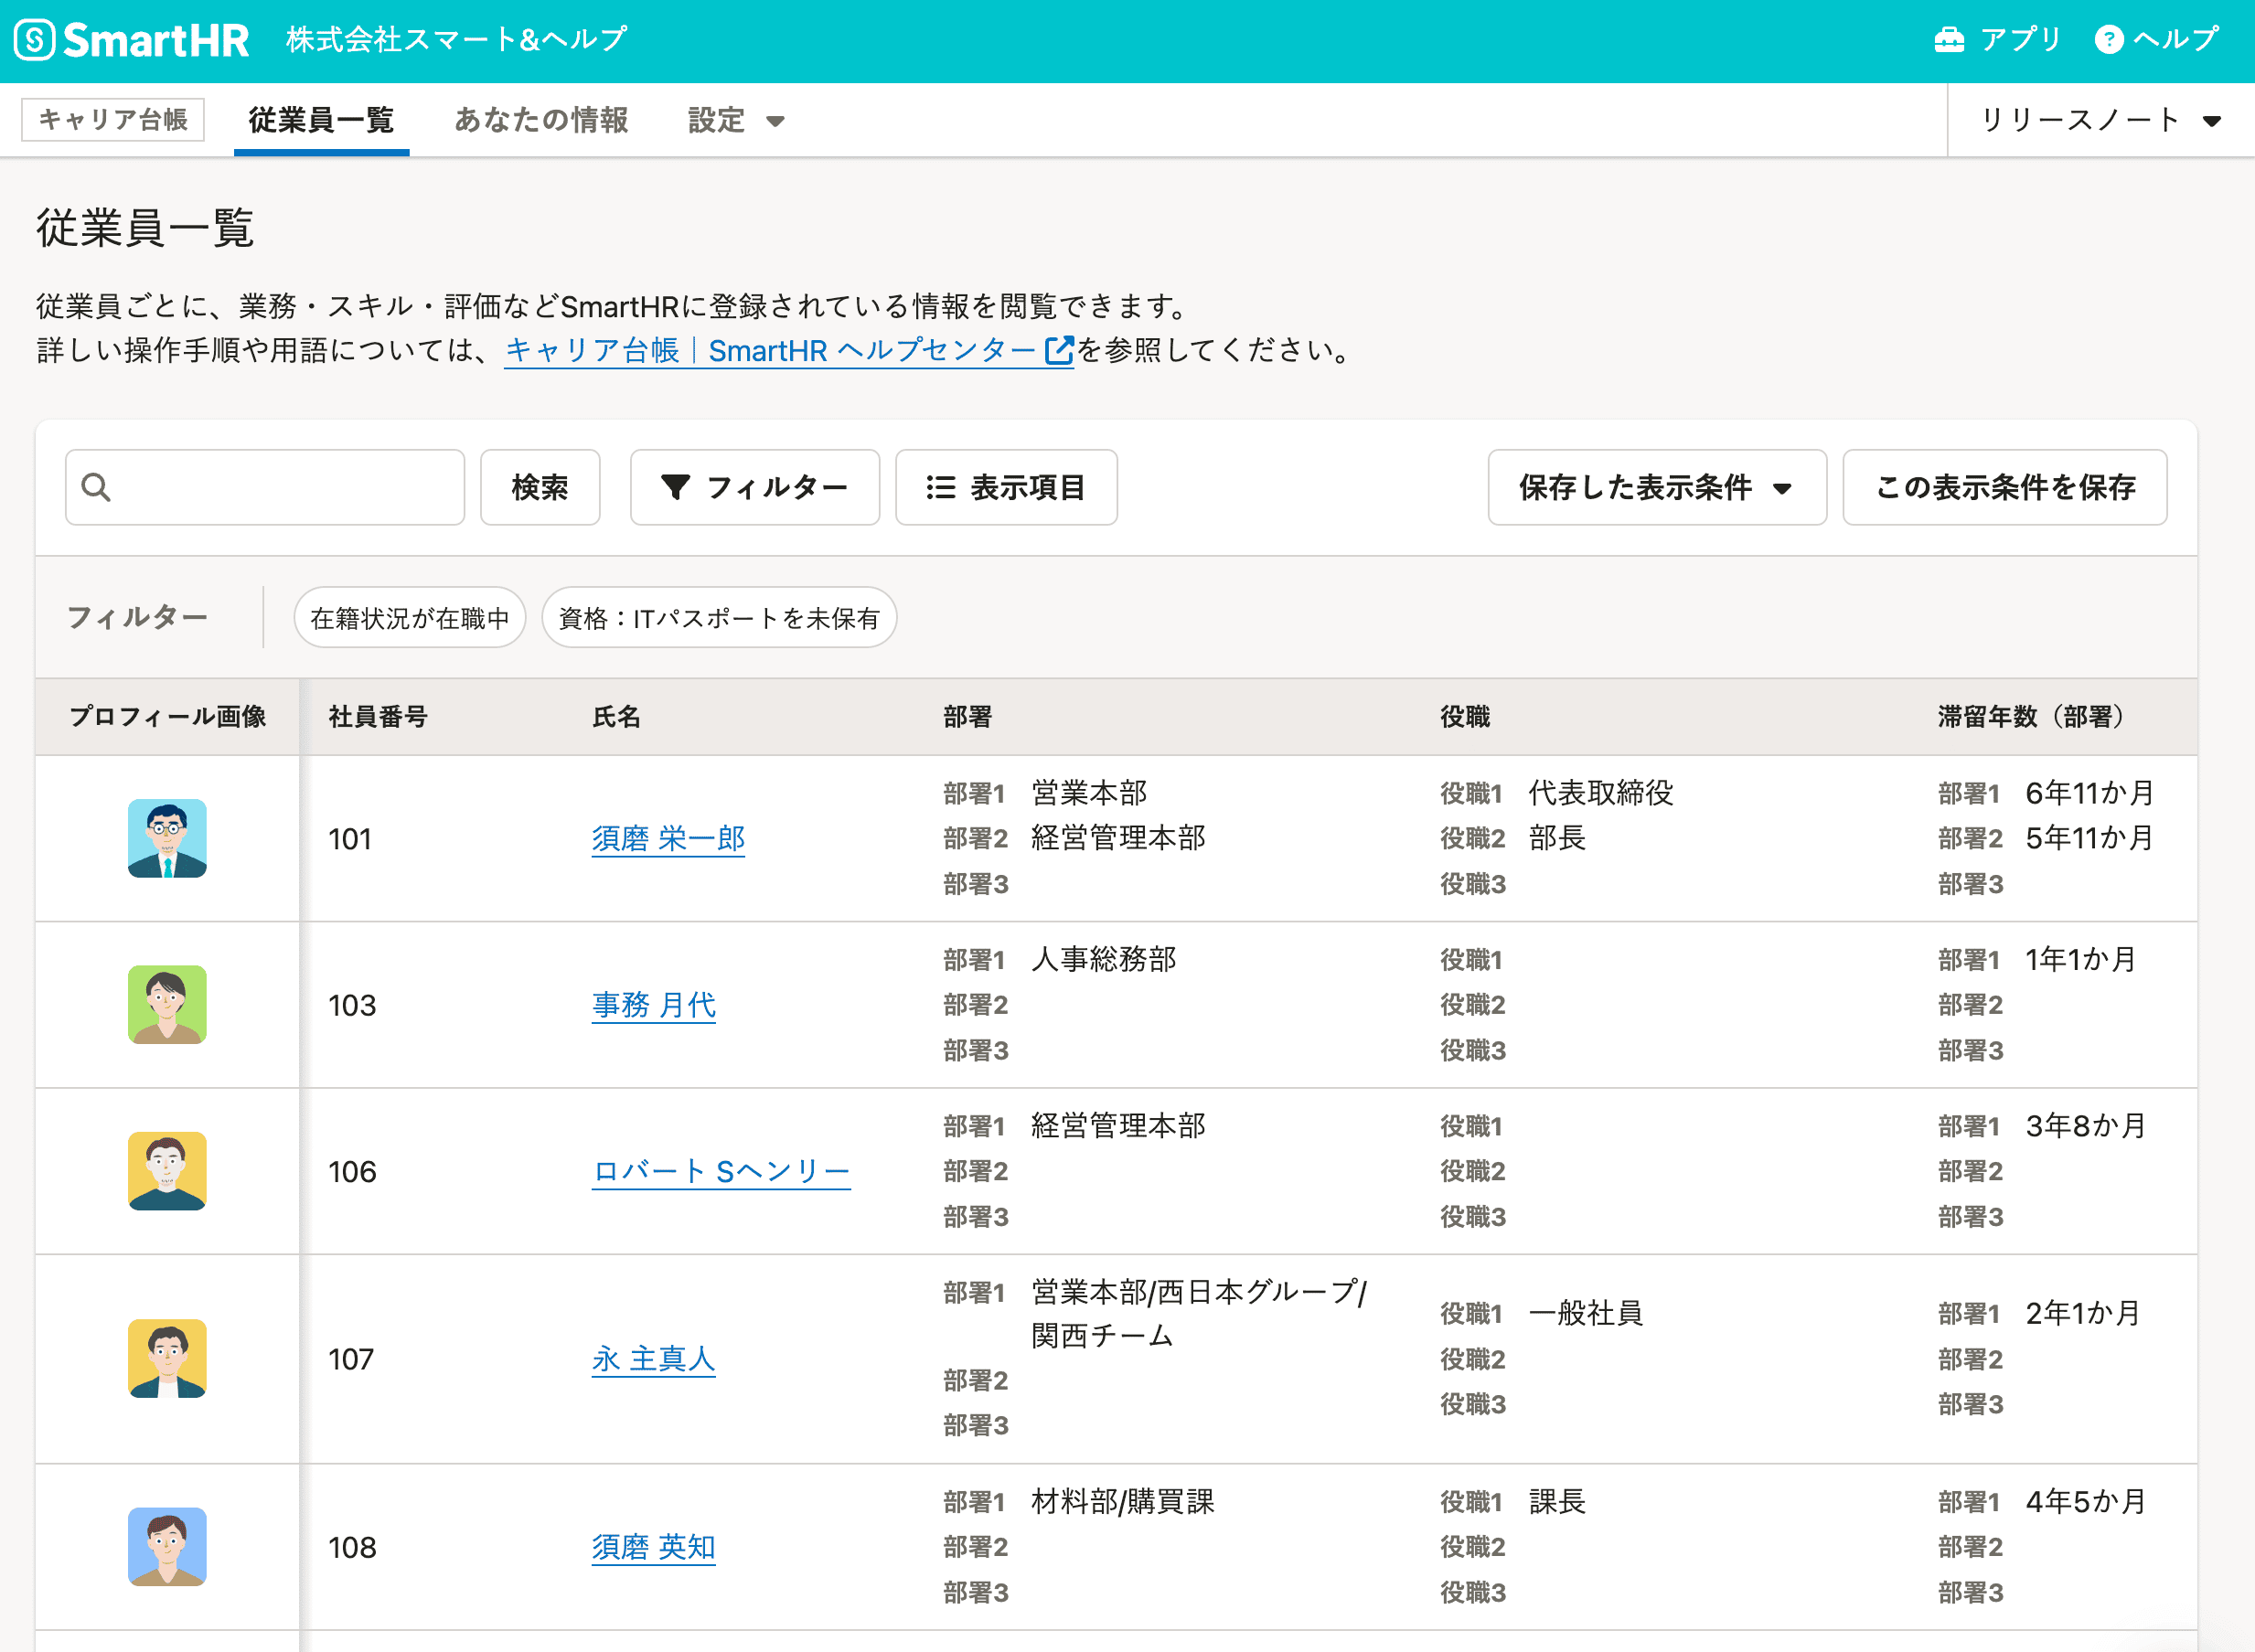Click この表示条件を保存 button
2255x1652 pixels.
click(2004, 487)
